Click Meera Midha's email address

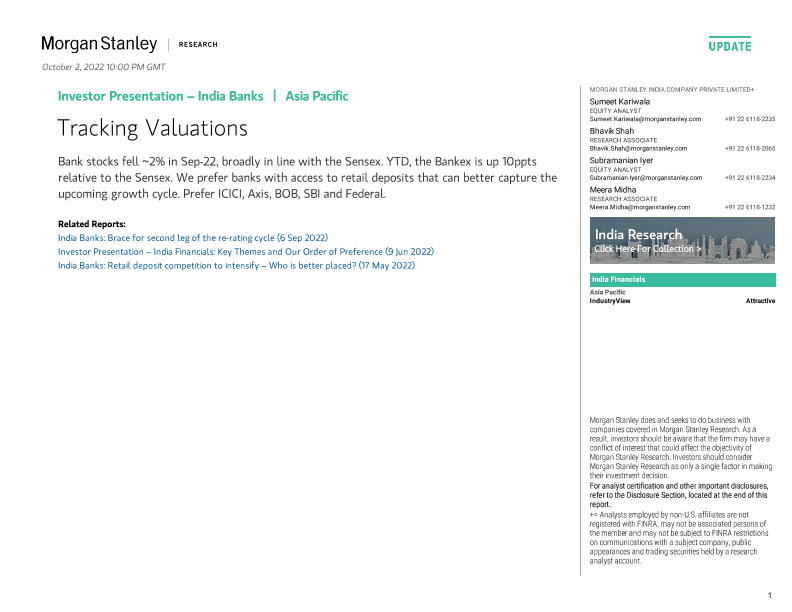(640, 207)
